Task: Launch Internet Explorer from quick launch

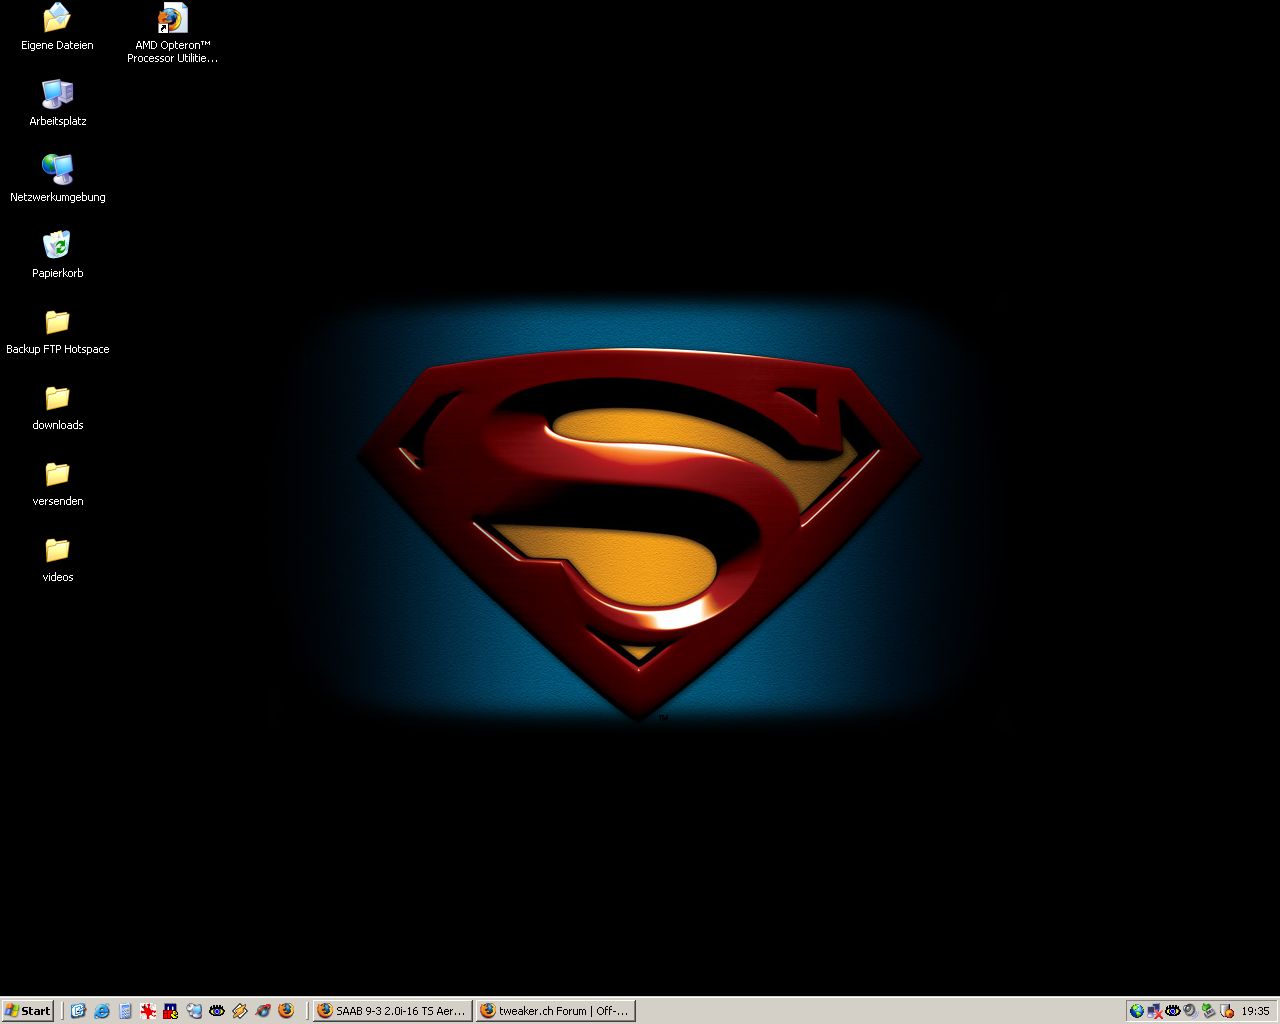Action: point(102,1011)
